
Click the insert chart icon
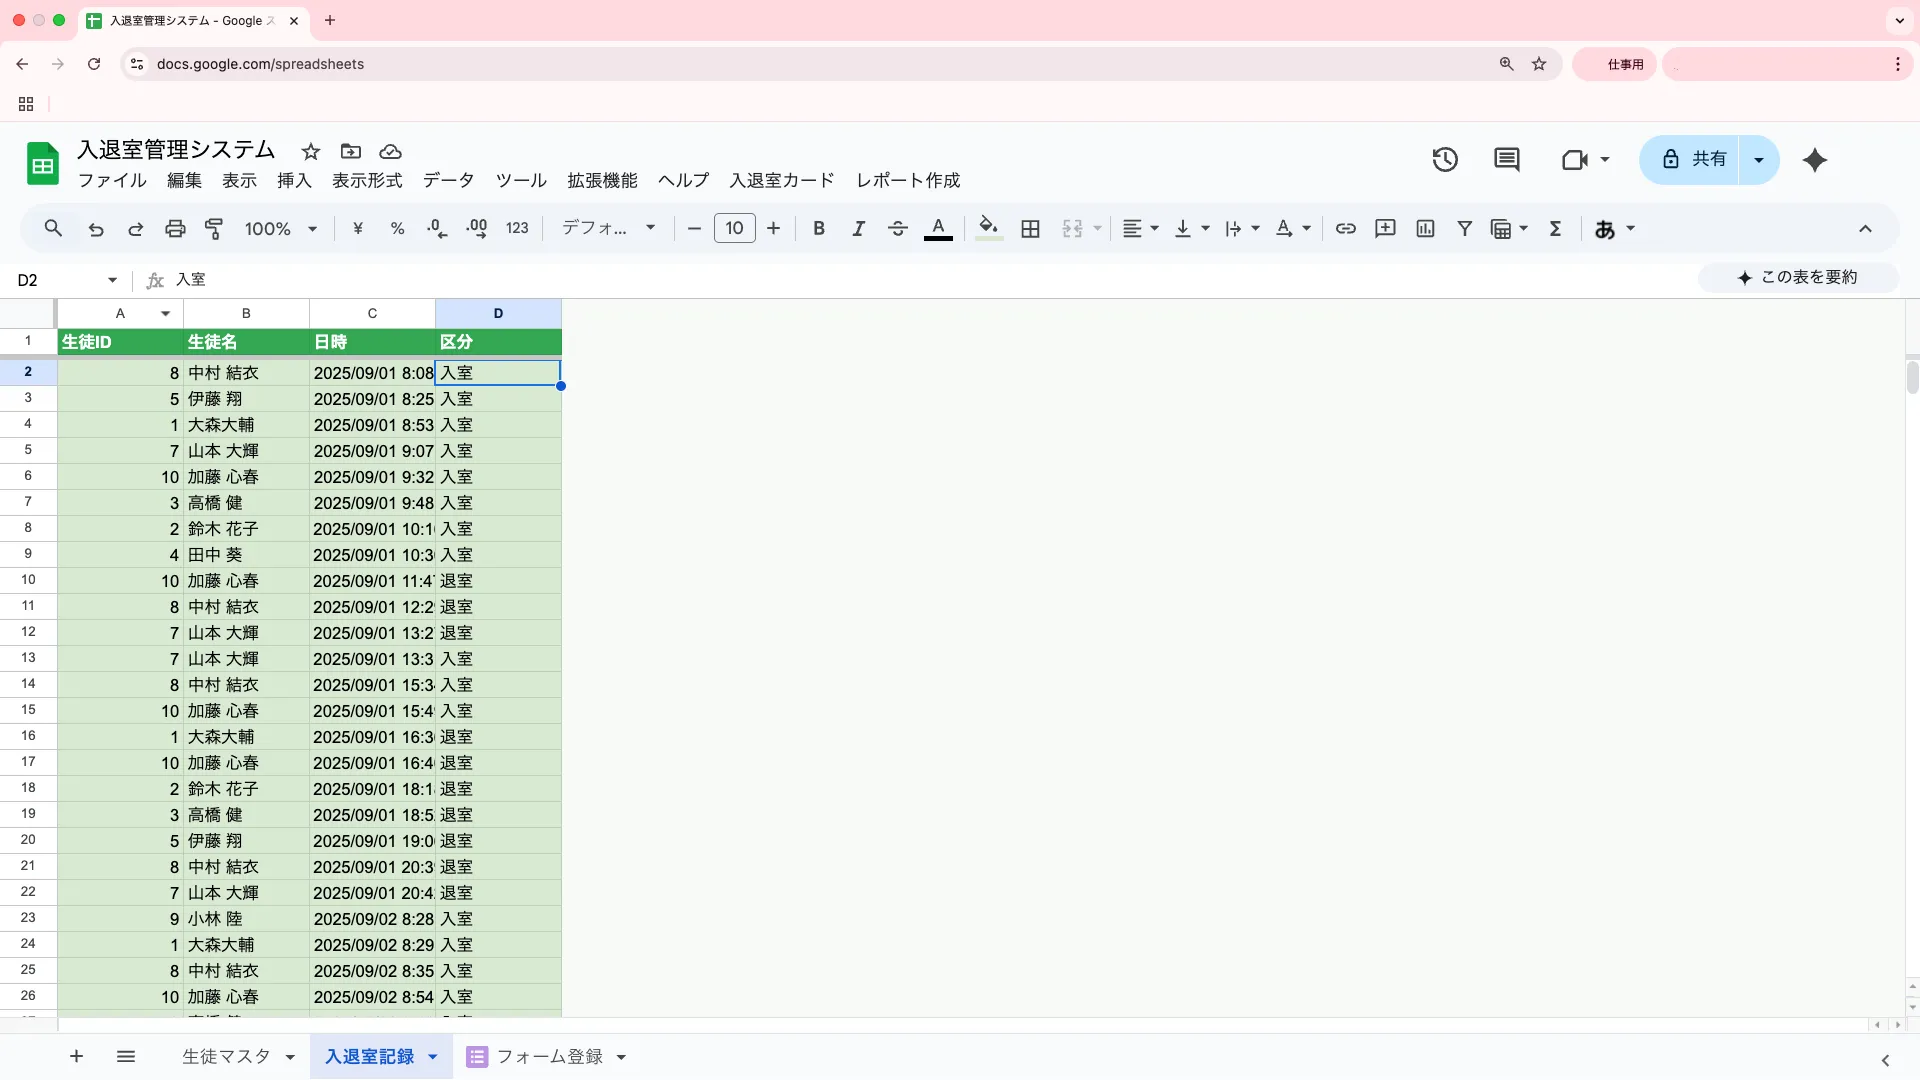(1425, 229)
